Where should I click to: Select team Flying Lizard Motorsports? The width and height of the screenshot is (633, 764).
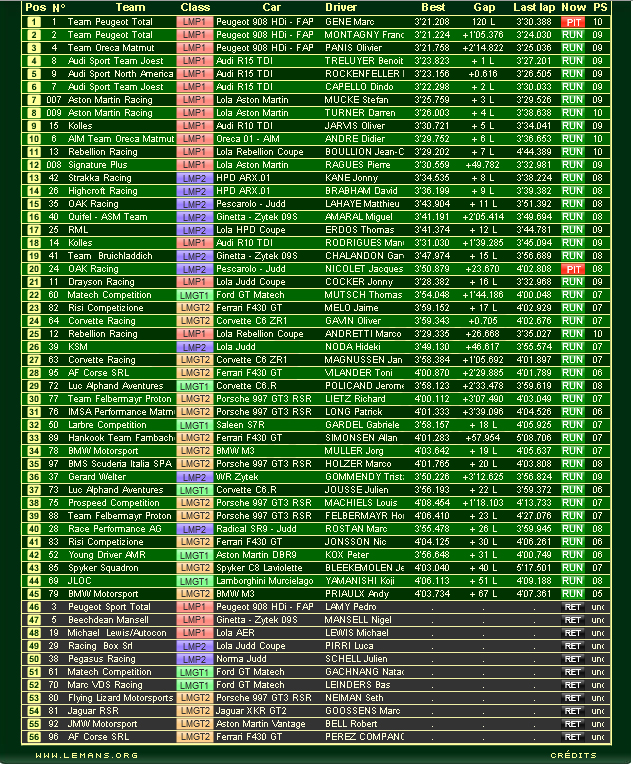120,698
